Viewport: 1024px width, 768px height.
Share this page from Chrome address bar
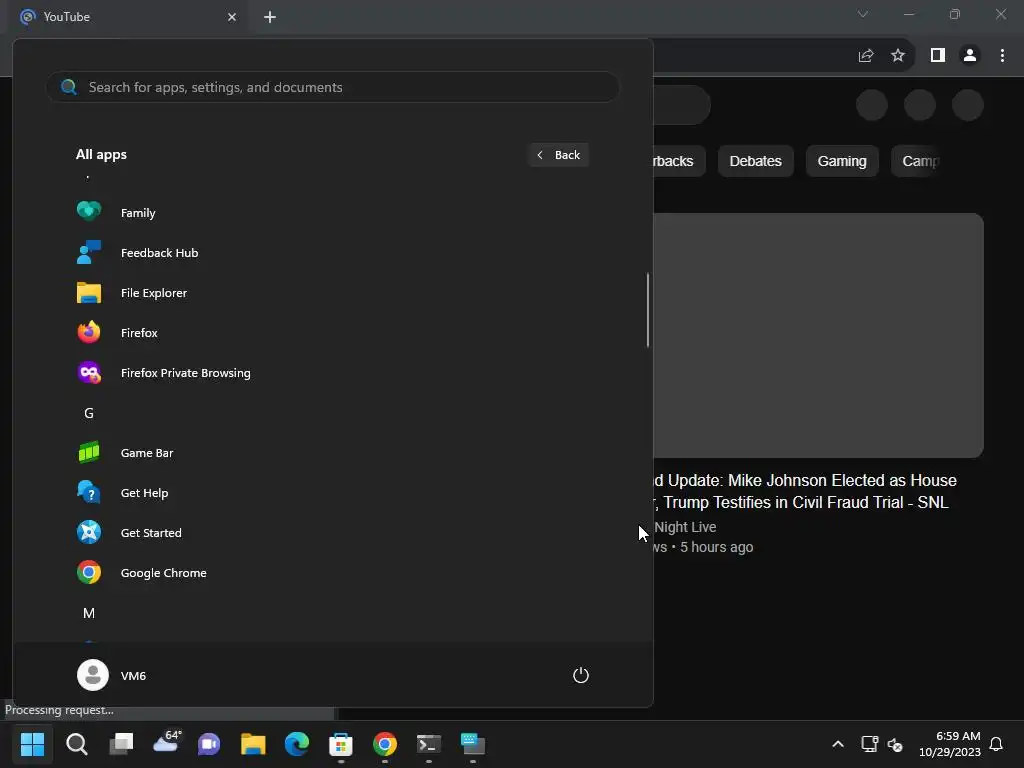[866, 56]
